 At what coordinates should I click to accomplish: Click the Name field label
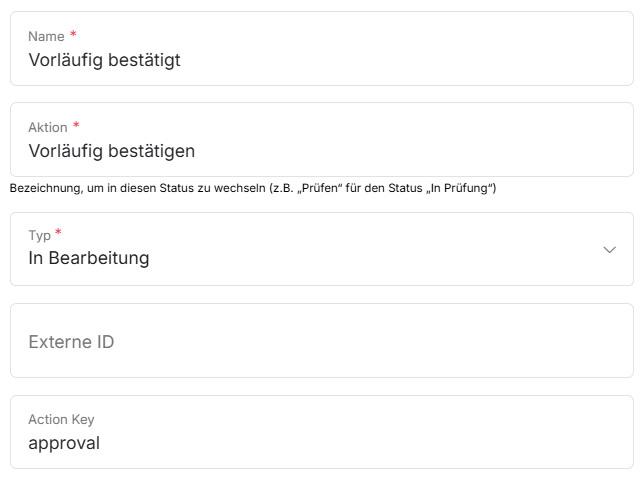(46, 36)
